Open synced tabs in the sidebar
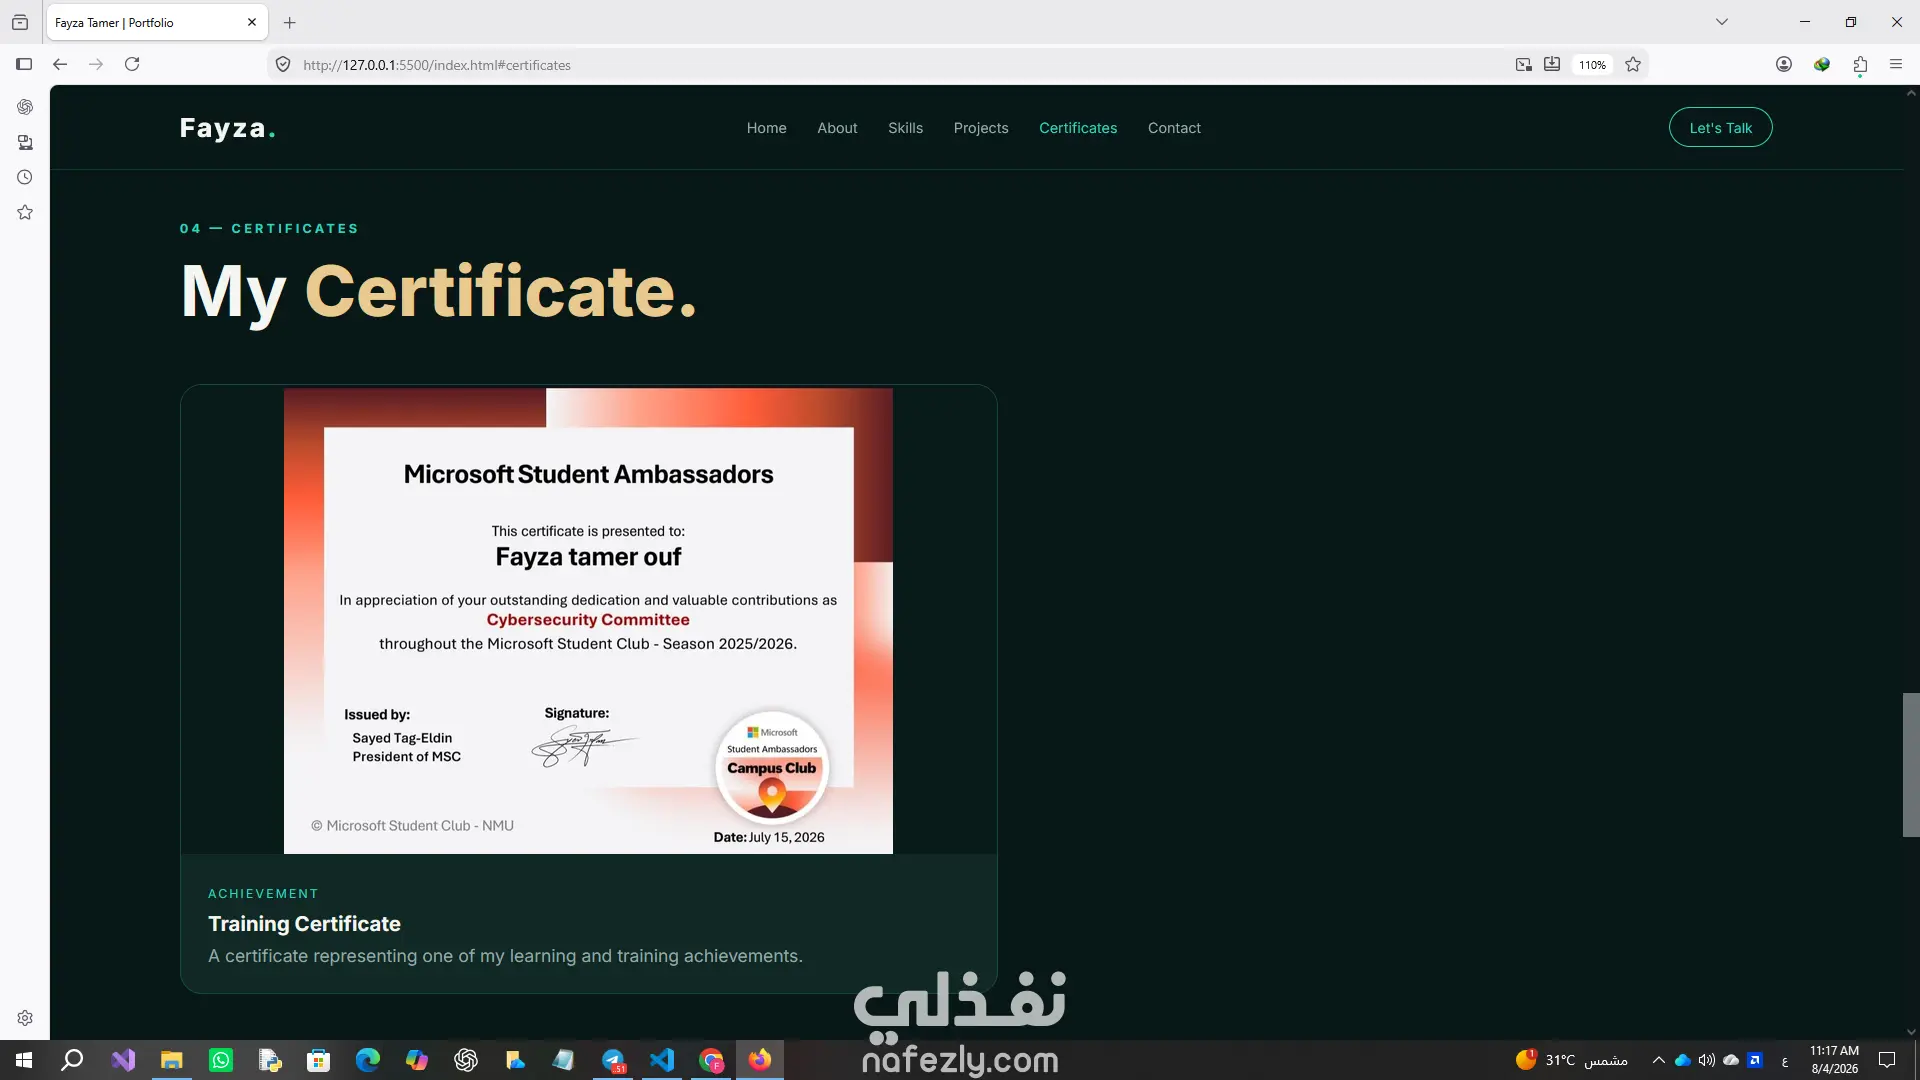The image size is (1920, 1080). coord(25,142)
